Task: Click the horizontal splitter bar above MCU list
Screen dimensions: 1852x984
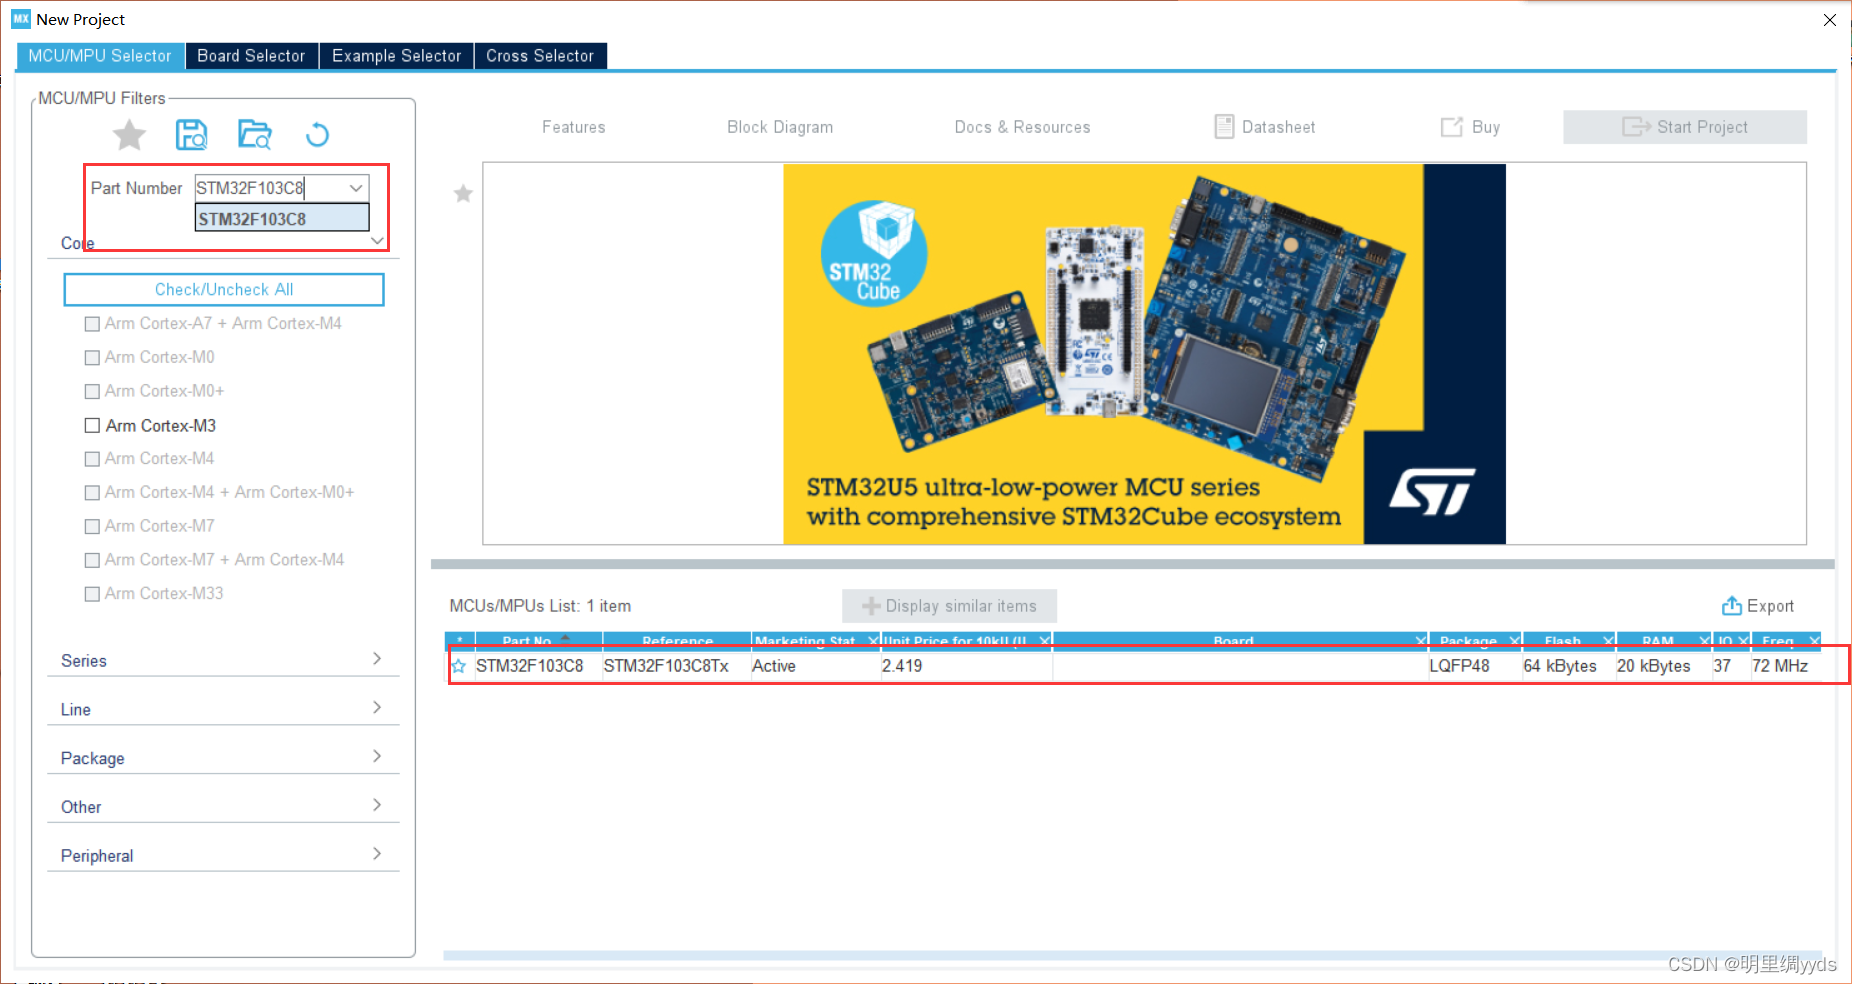Action: (1132, 564)
